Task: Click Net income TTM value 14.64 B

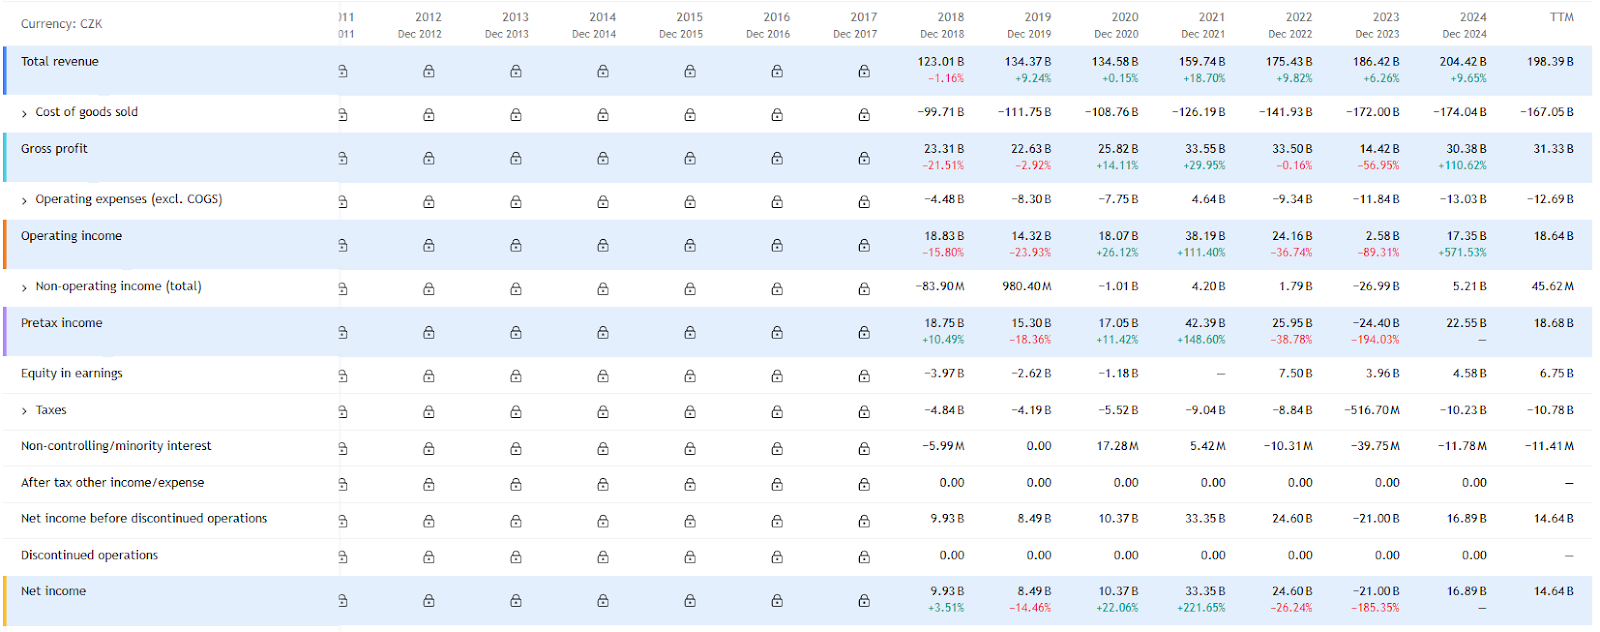Action: pos(1554,591)
